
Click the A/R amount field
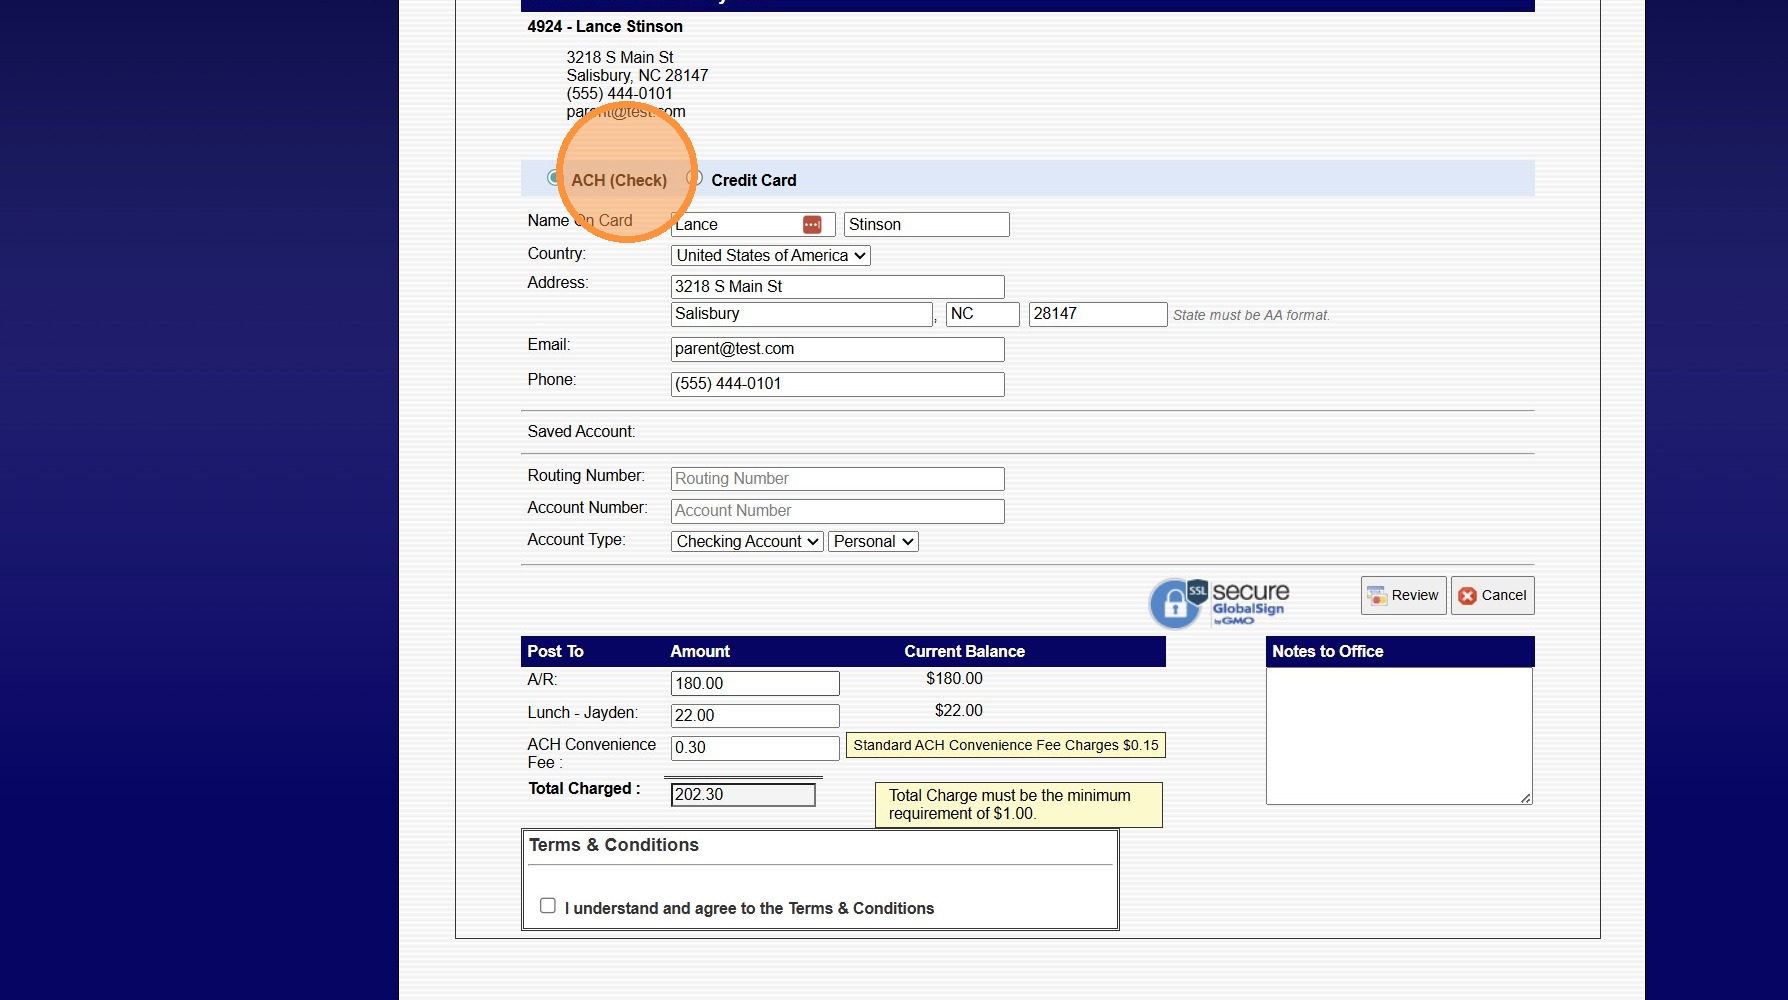point(755,683)
